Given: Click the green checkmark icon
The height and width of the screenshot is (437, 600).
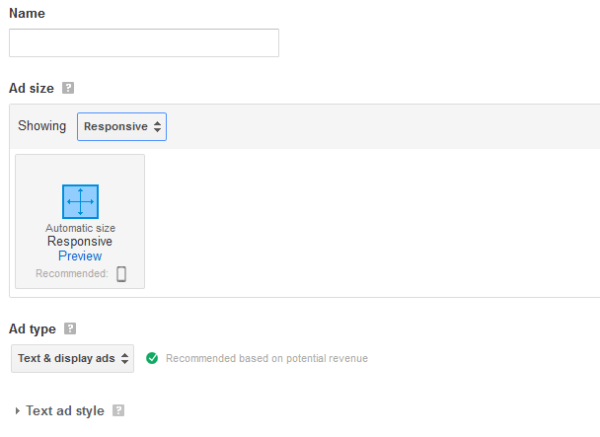Looking at the screenshot, I should [152, 358].
